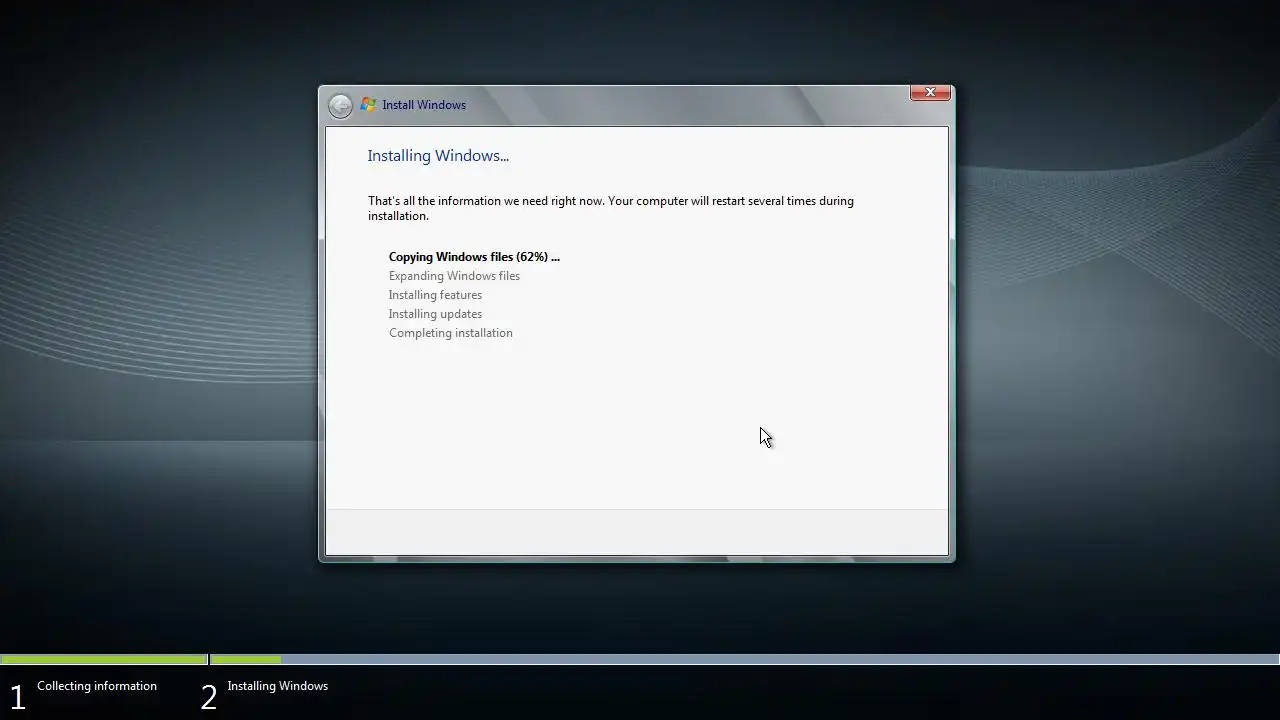Click the 'Install Windows' title text
This screenshot has width=1280, height=720.
(x=424, y=105)
